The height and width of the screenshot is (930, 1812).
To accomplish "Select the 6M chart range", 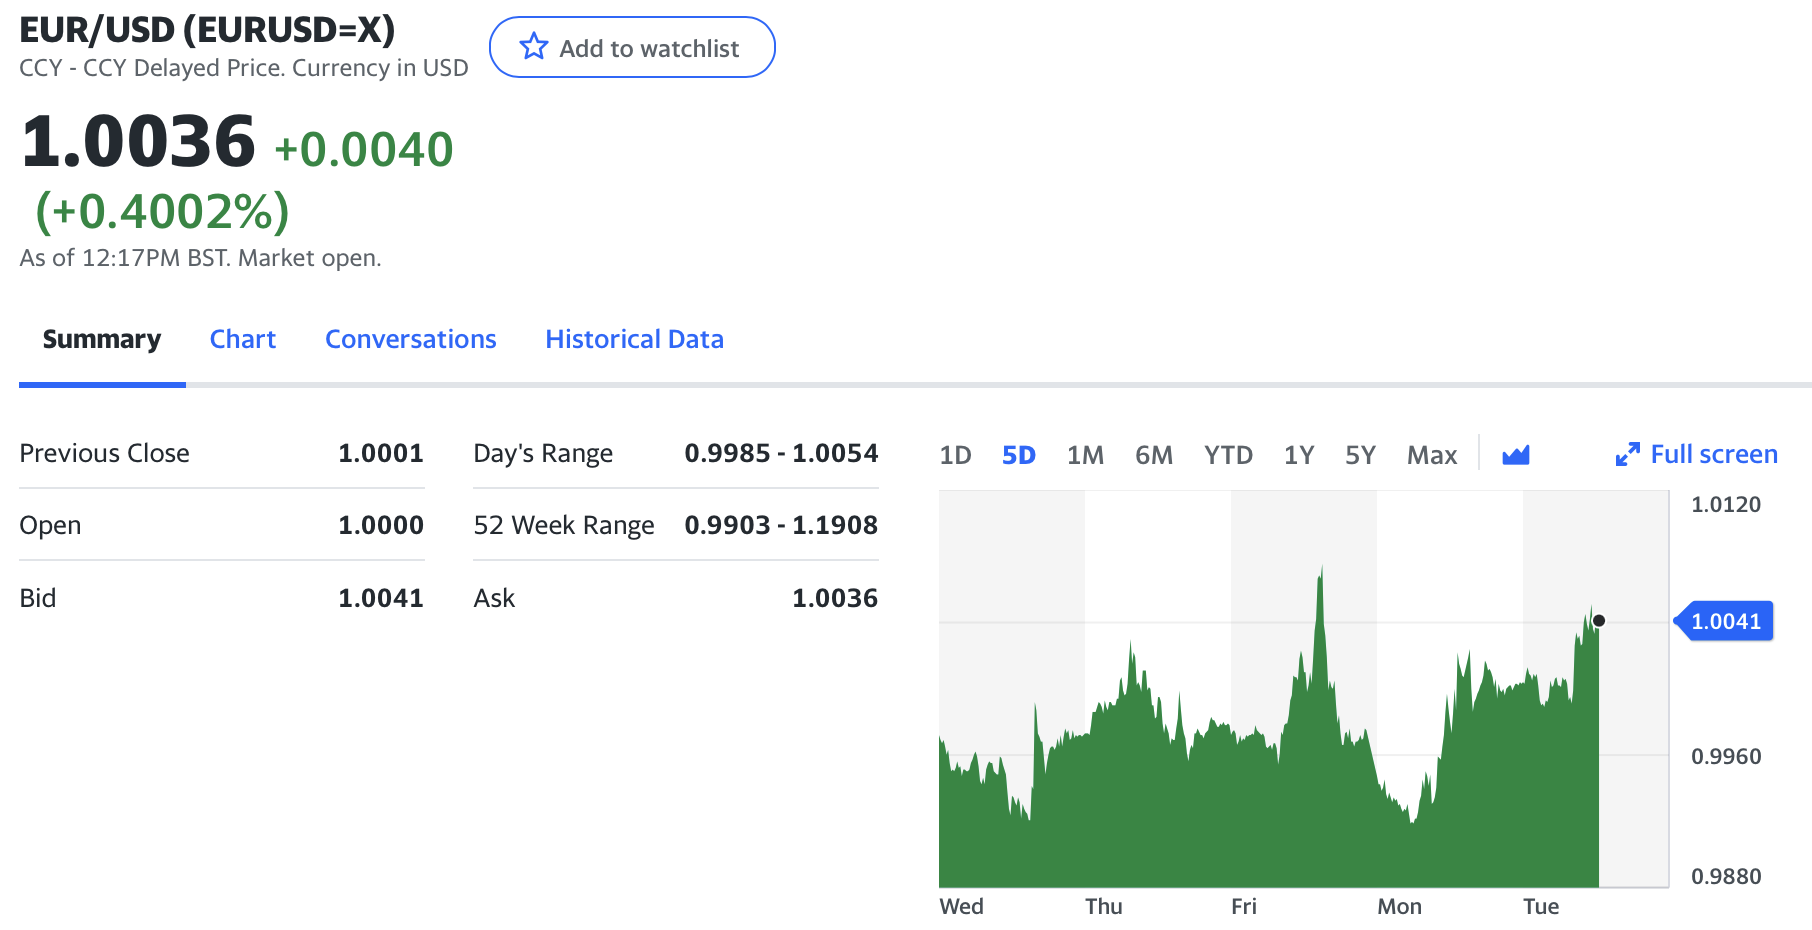I will [1154, 455].
